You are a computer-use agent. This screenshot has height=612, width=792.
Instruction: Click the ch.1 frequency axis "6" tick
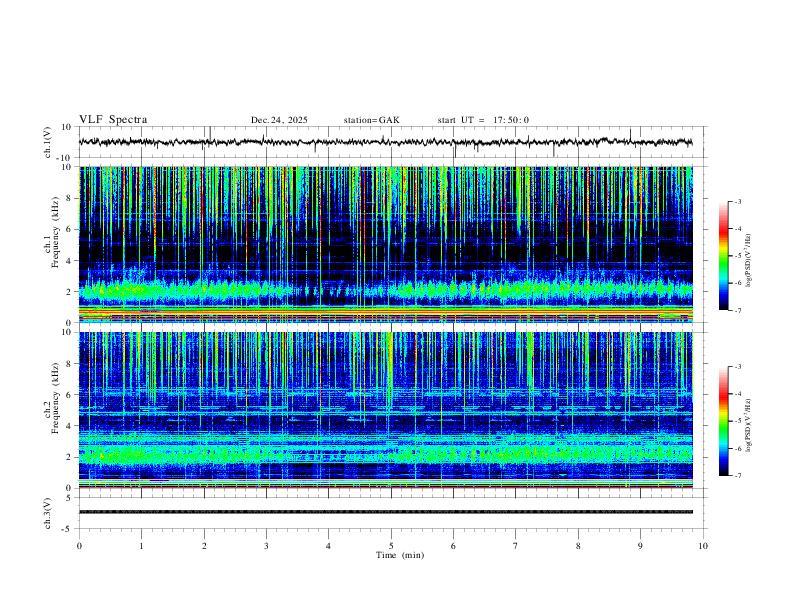tap(70, 229)
